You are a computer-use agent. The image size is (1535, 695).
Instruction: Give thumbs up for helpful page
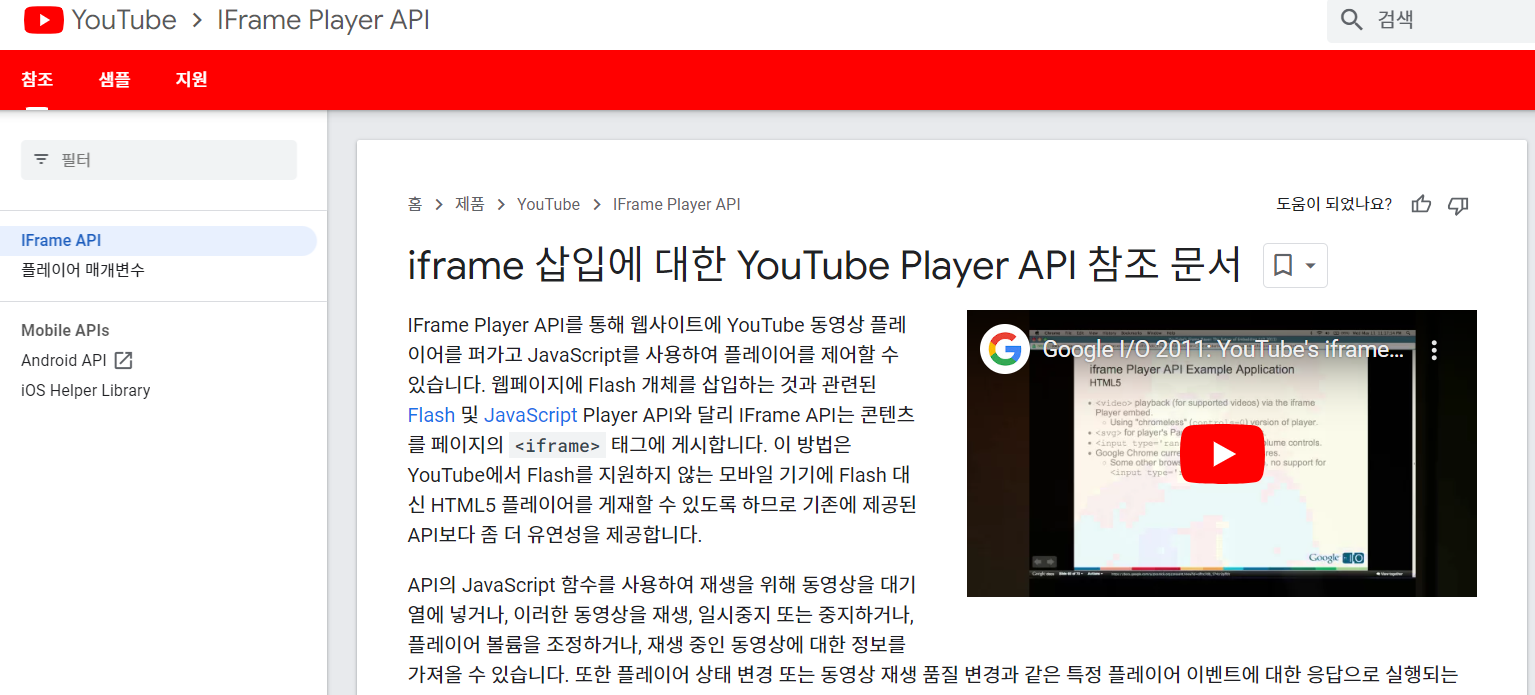click(x=1421, y=205)
